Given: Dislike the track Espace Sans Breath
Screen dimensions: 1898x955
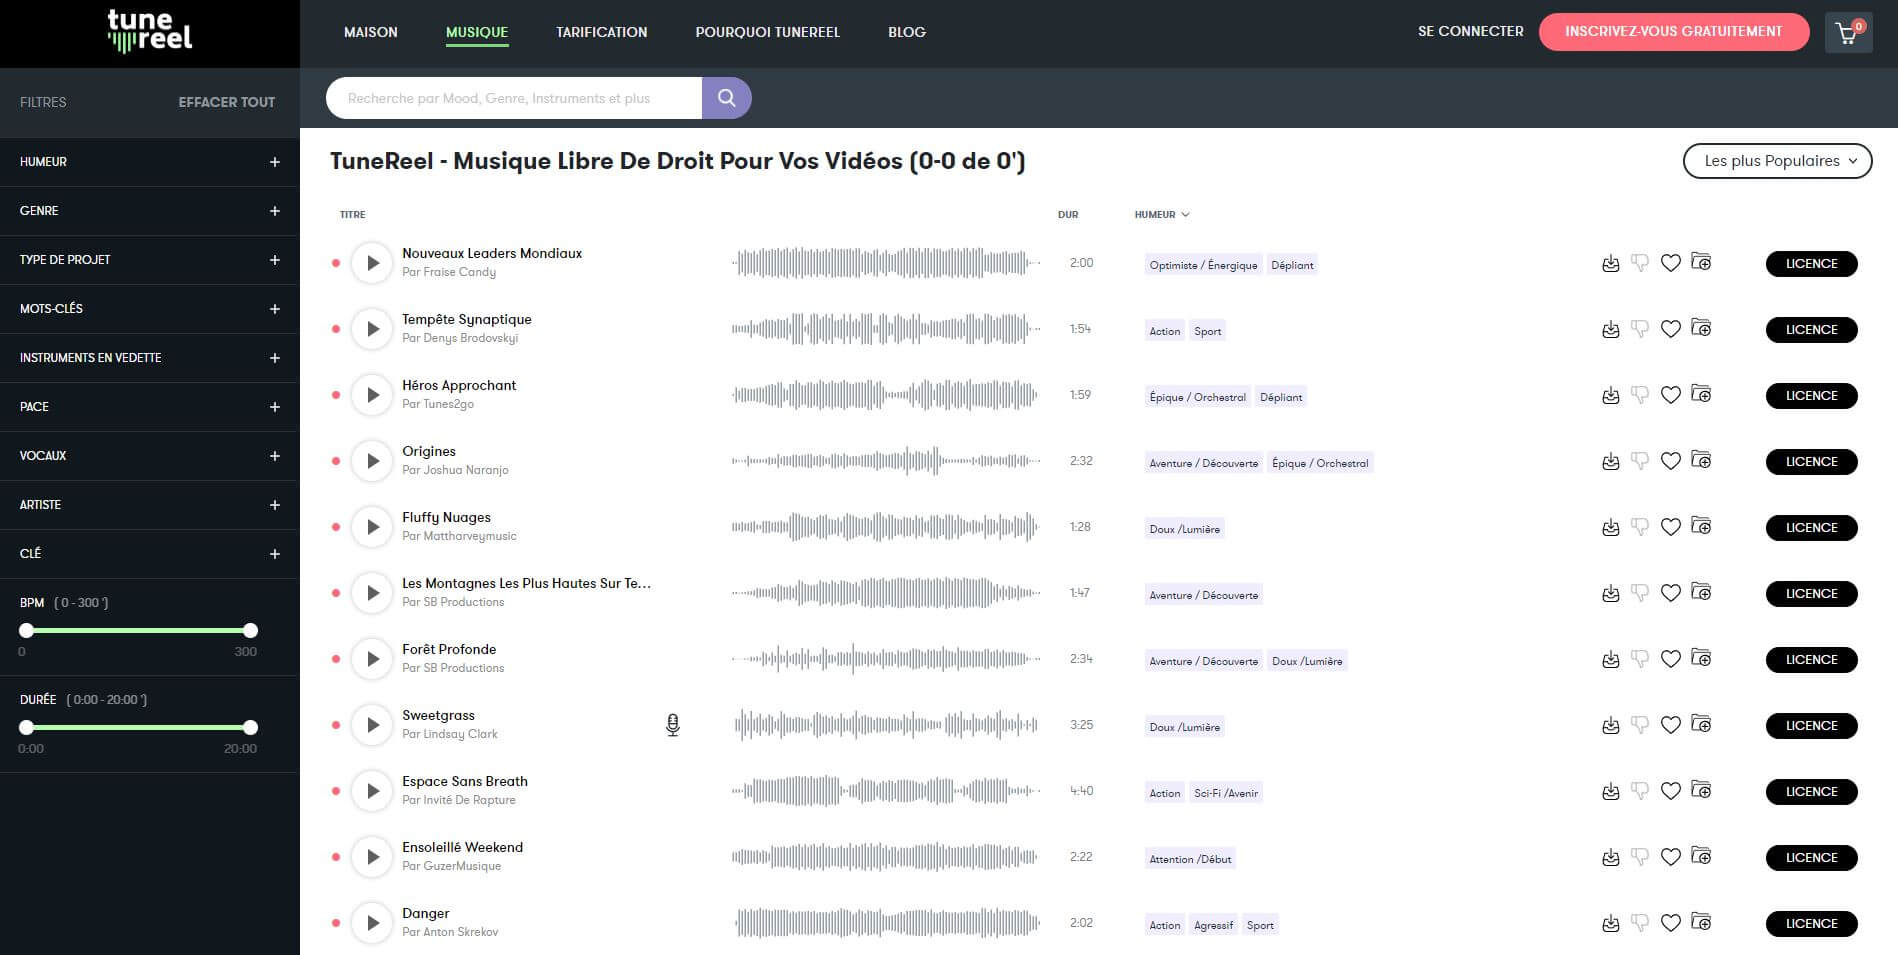Looking at the screenshot, I should click(x=1640, y=791).
